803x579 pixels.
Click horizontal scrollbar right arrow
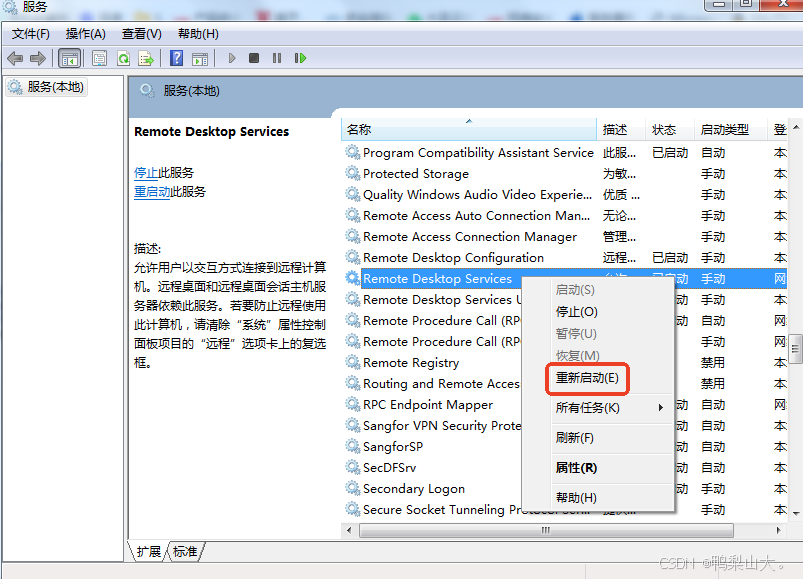778,530
